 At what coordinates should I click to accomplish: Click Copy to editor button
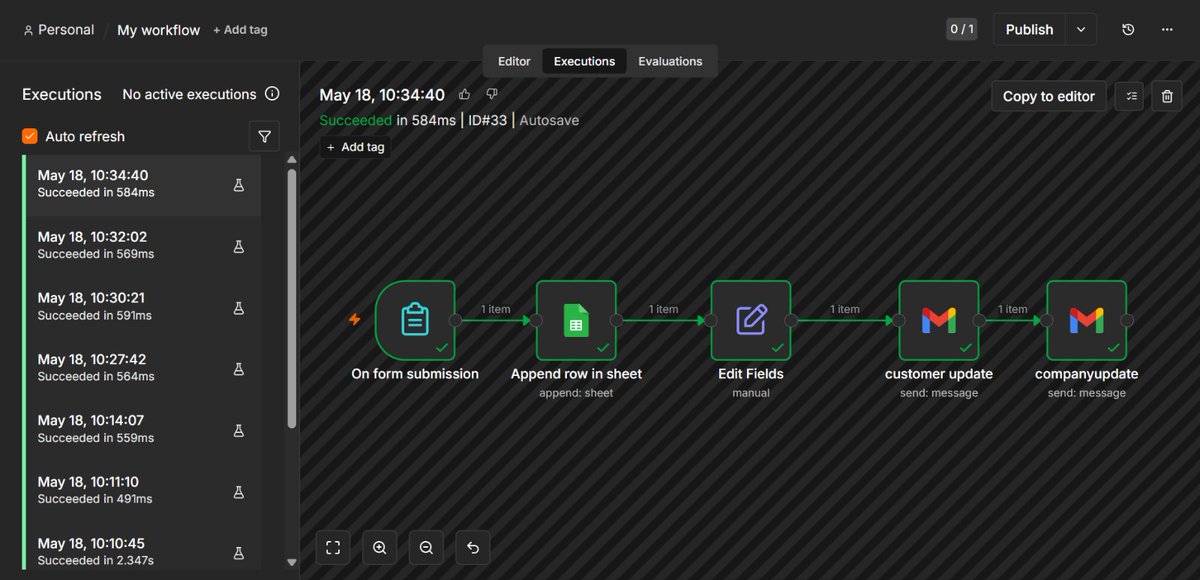tap(1049, 96)
